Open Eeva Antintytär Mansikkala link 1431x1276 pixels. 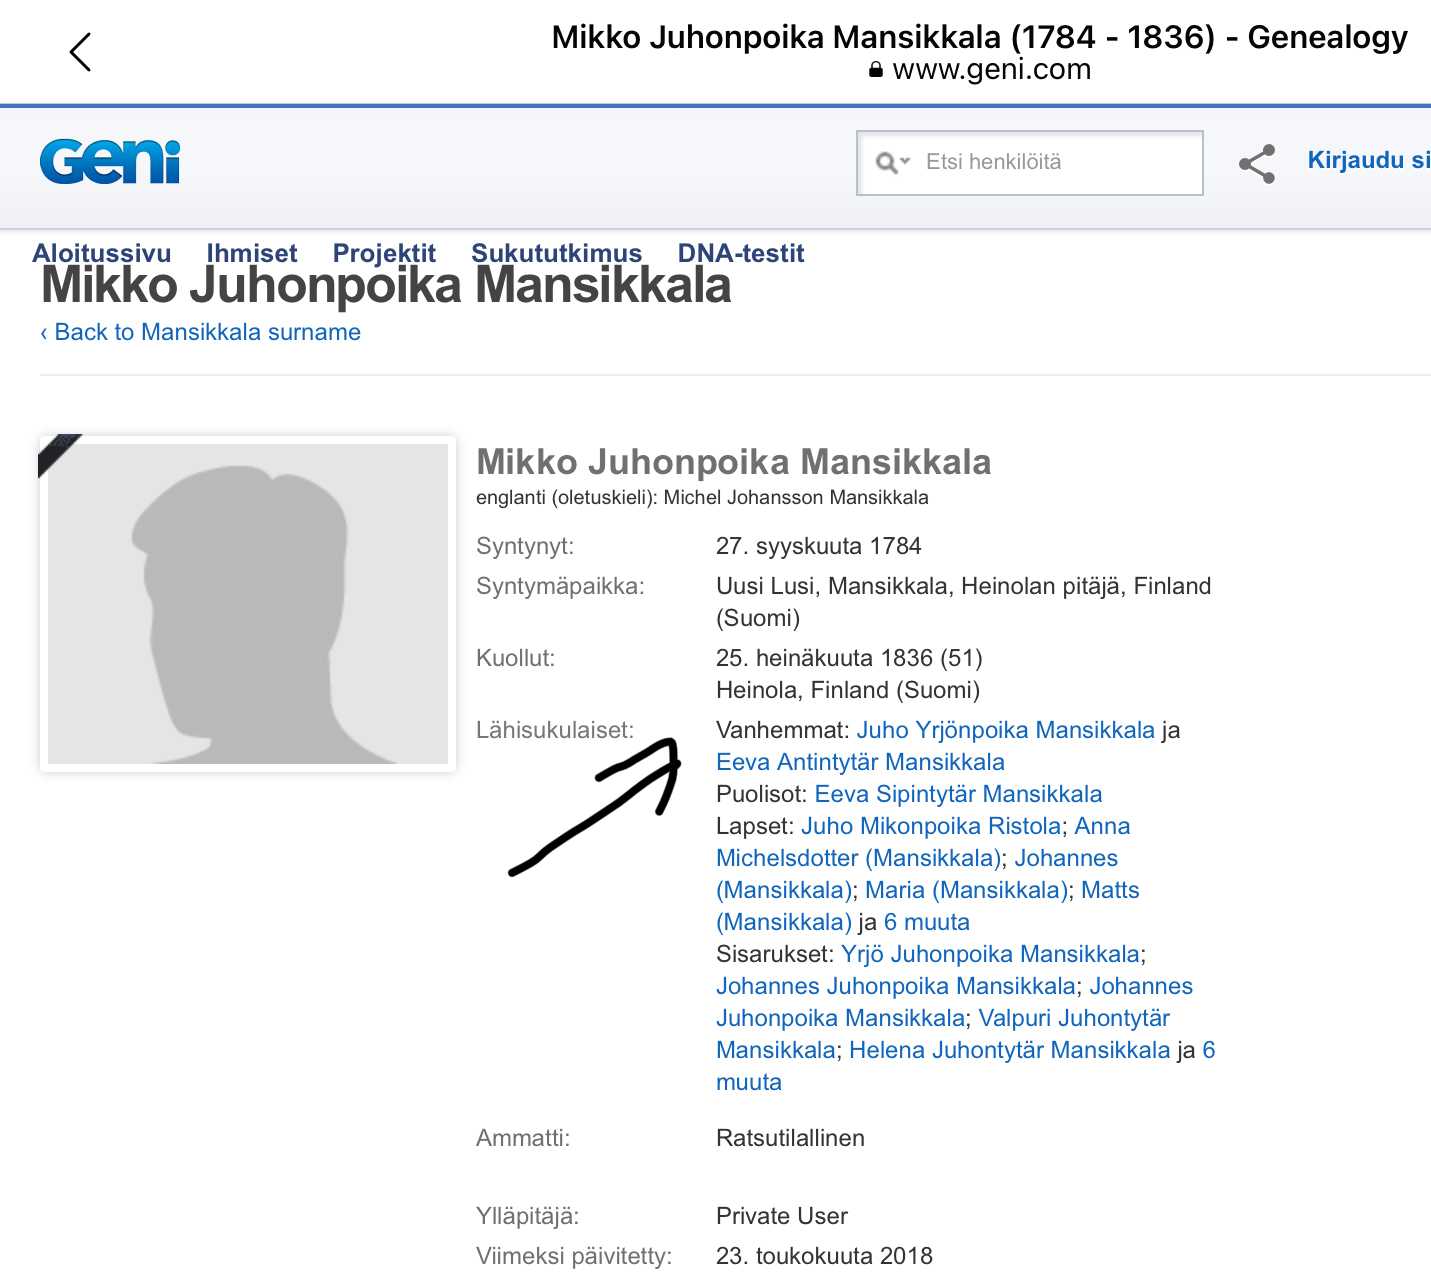point(860,762)
